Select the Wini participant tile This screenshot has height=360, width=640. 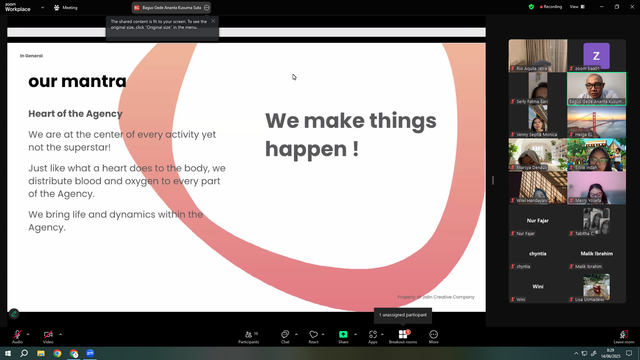point(538,287)
